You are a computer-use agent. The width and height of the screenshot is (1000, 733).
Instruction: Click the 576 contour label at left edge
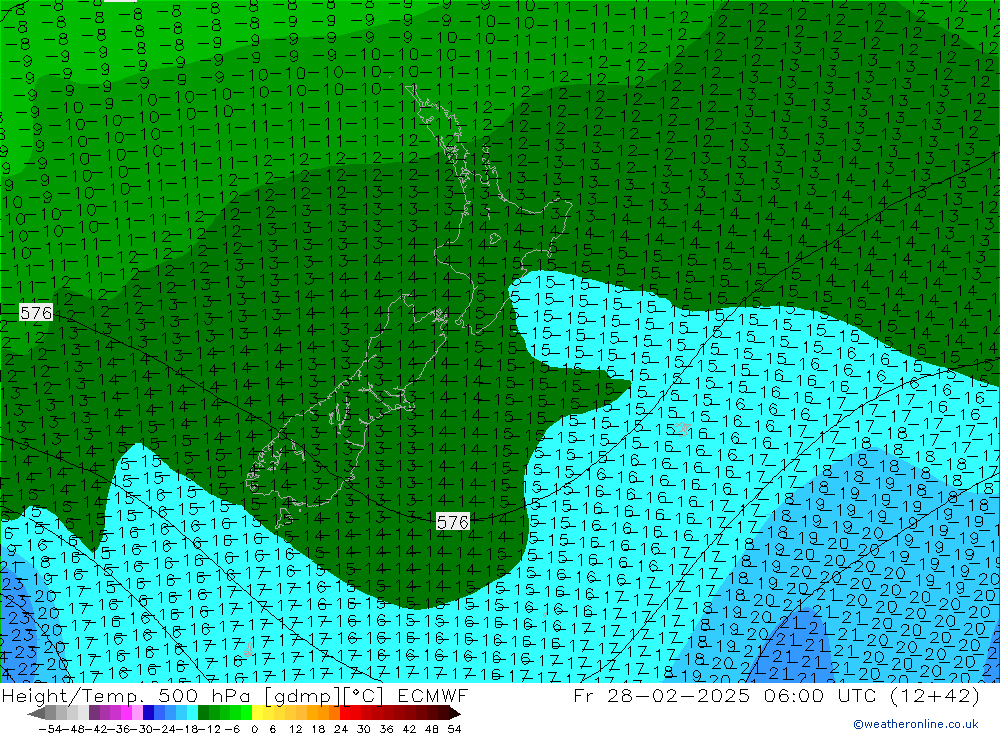(x=36, y=313)
